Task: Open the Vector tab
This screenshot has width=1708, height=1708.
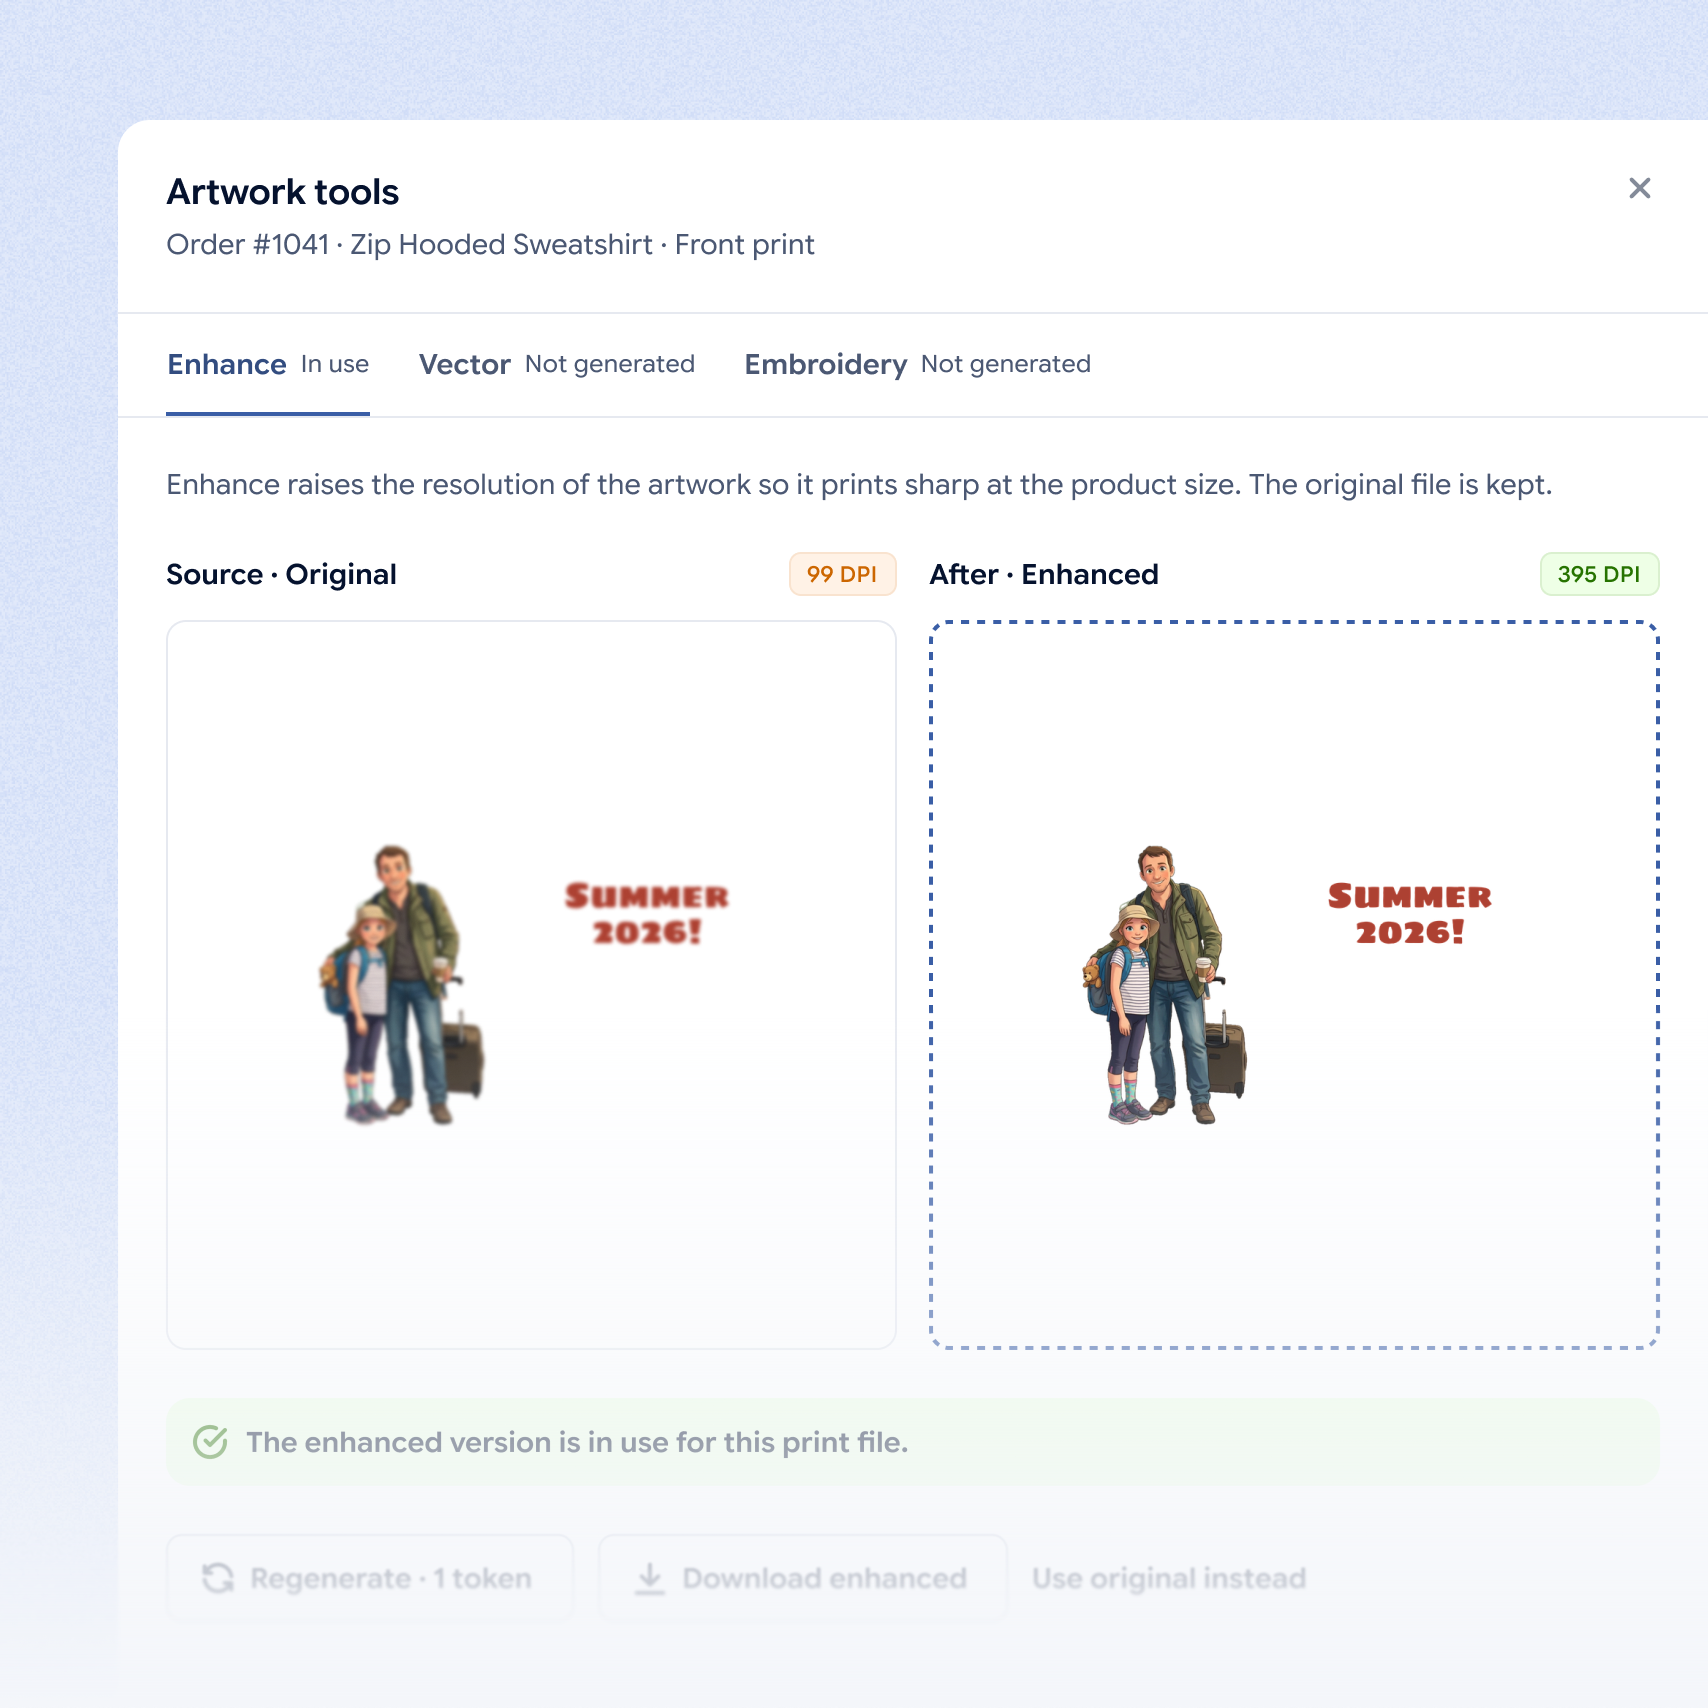Action: [557, 364]
